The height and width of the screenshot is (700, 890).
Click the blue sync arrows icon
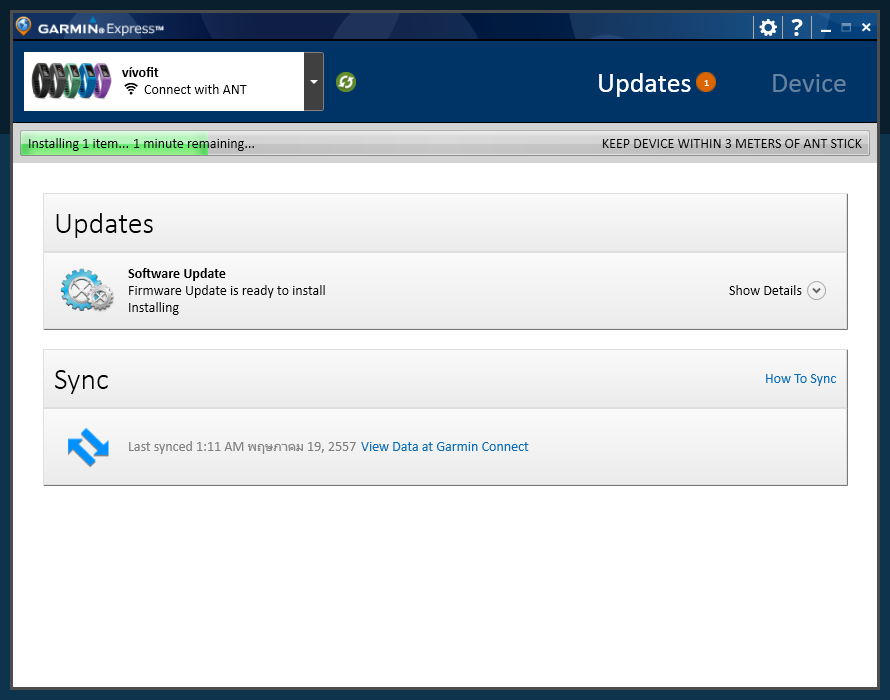point(88,447)
